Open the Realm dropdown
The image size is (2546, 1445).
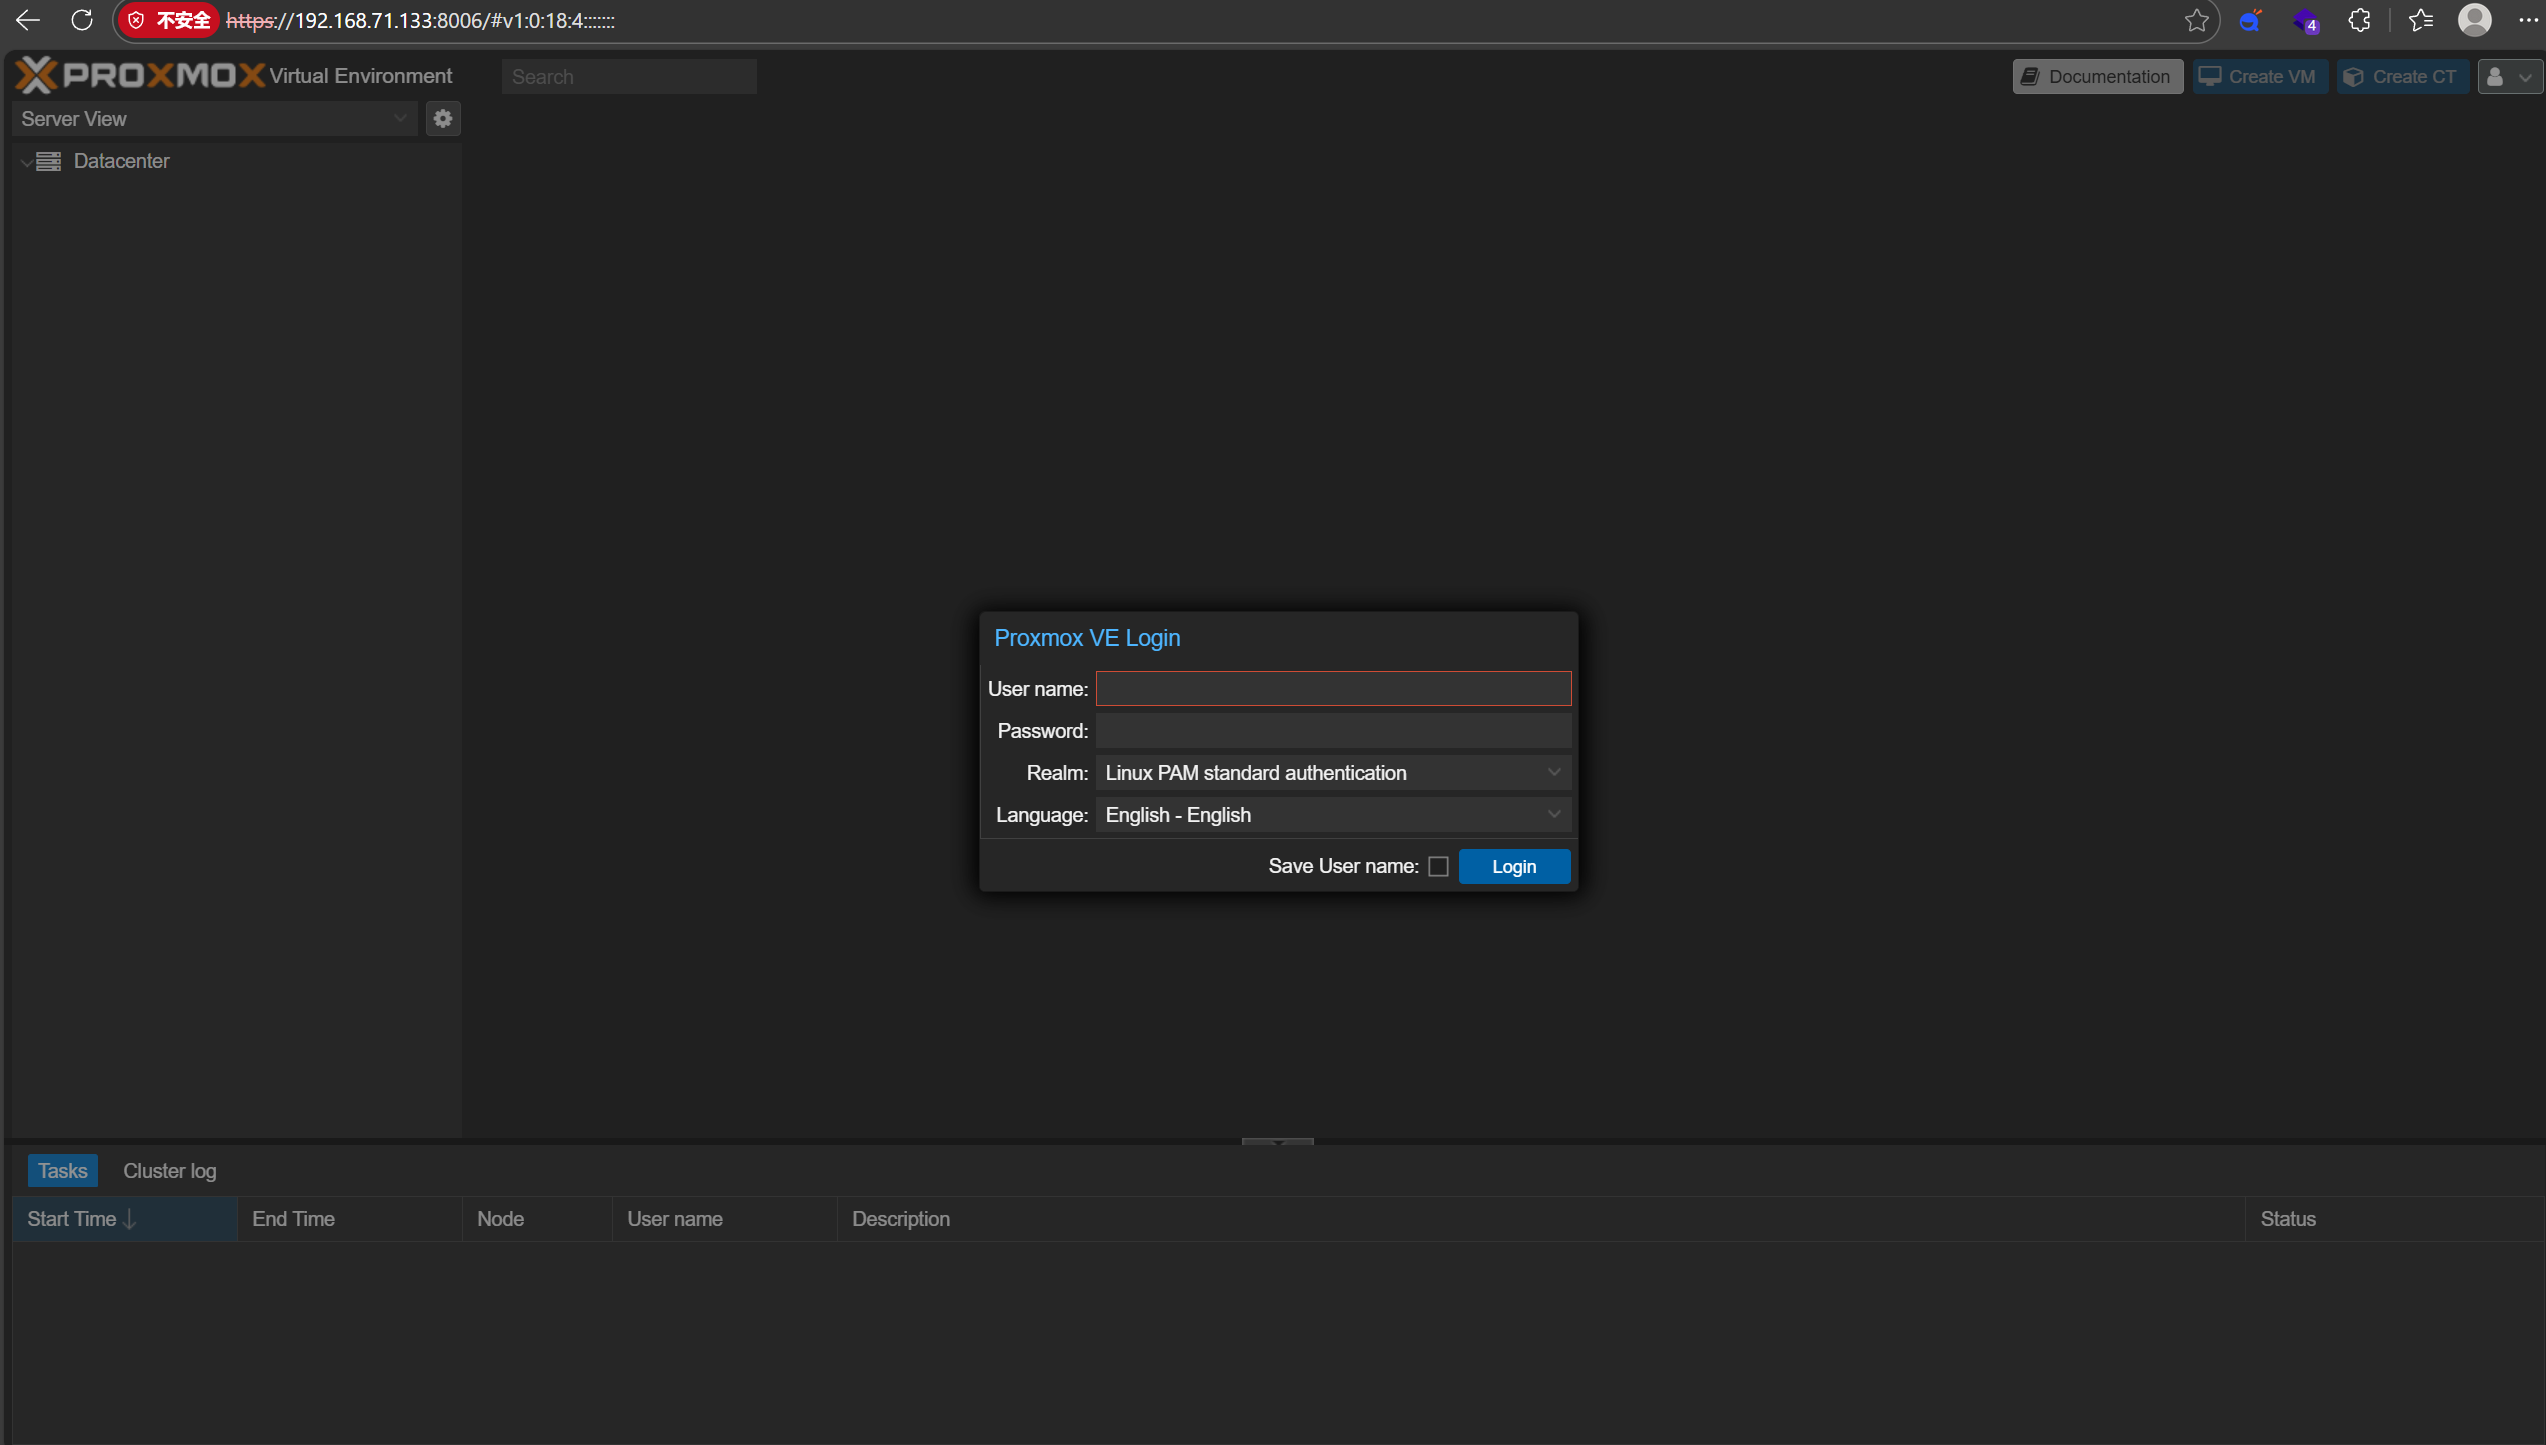click(1553, 773)
